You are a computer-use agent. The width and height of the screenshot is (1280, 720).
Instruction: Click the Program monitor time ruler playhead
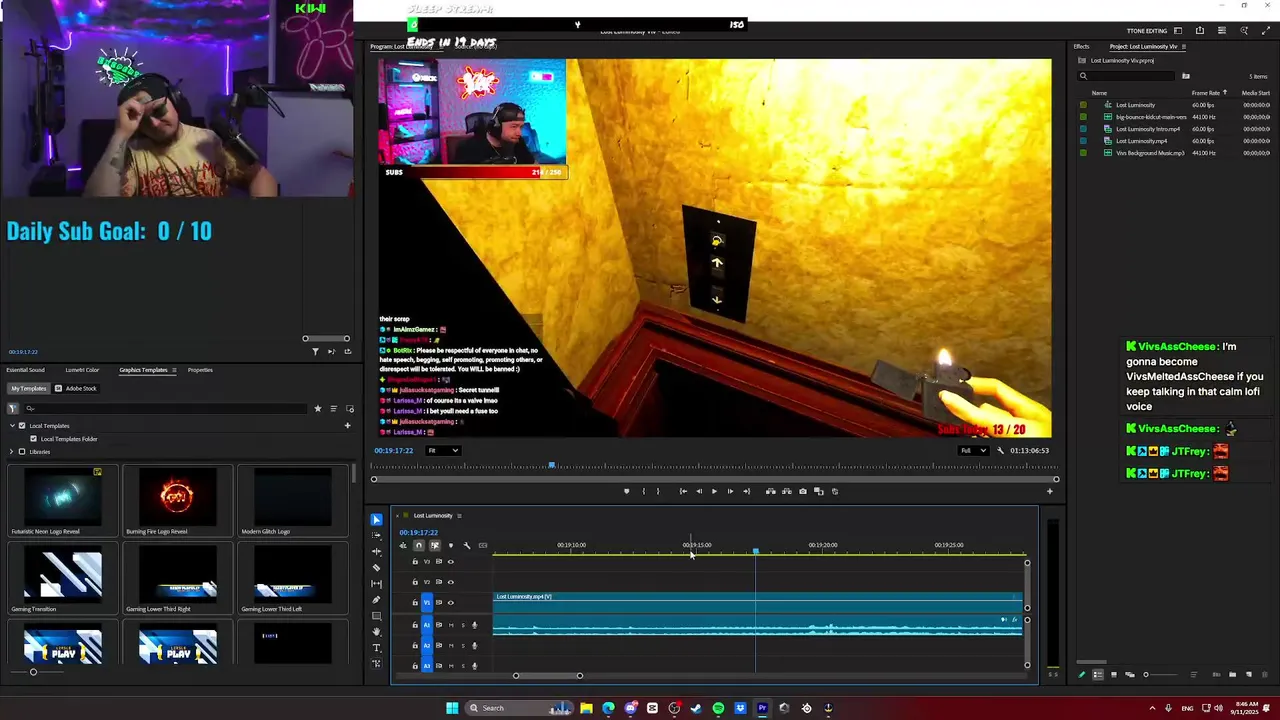[552, 465]
